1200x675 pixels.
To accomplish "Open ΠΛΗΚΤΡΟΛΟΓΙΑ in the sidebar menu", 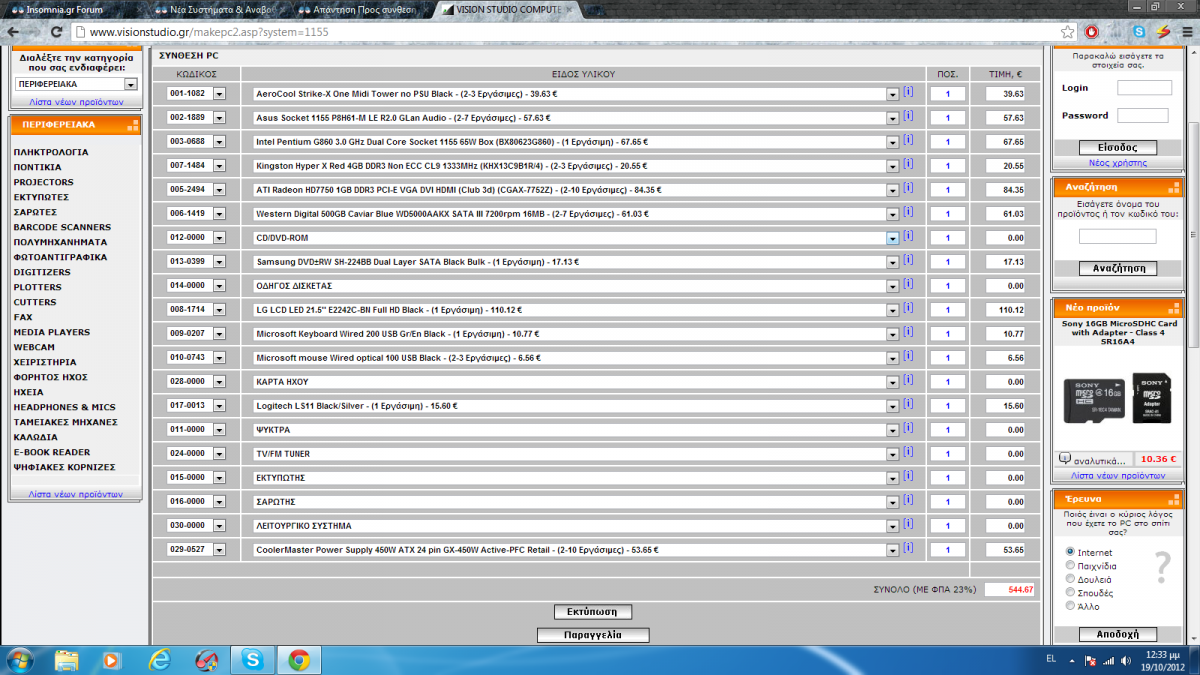I will [x=51, y=152].
